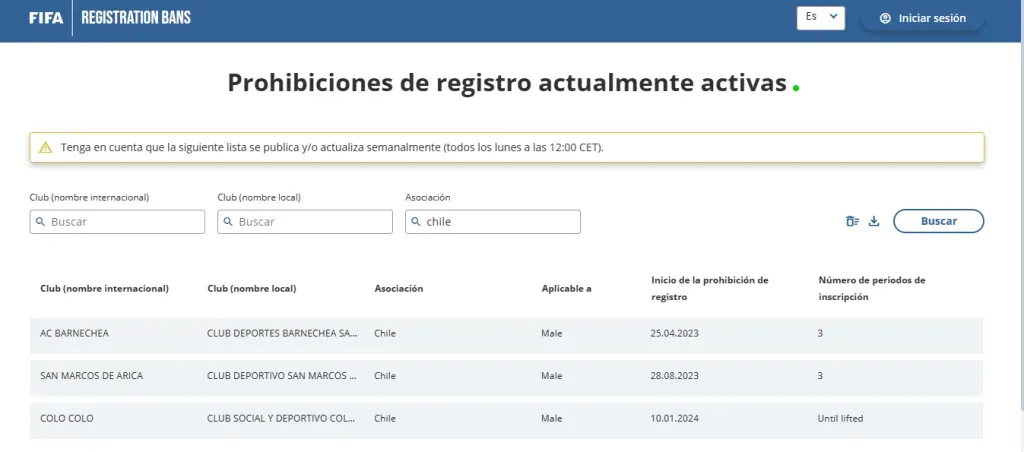Screen dimensions: 1024x452
Task: Click periods value 3 in SAN MARCOS row
Action: (820, 376)
